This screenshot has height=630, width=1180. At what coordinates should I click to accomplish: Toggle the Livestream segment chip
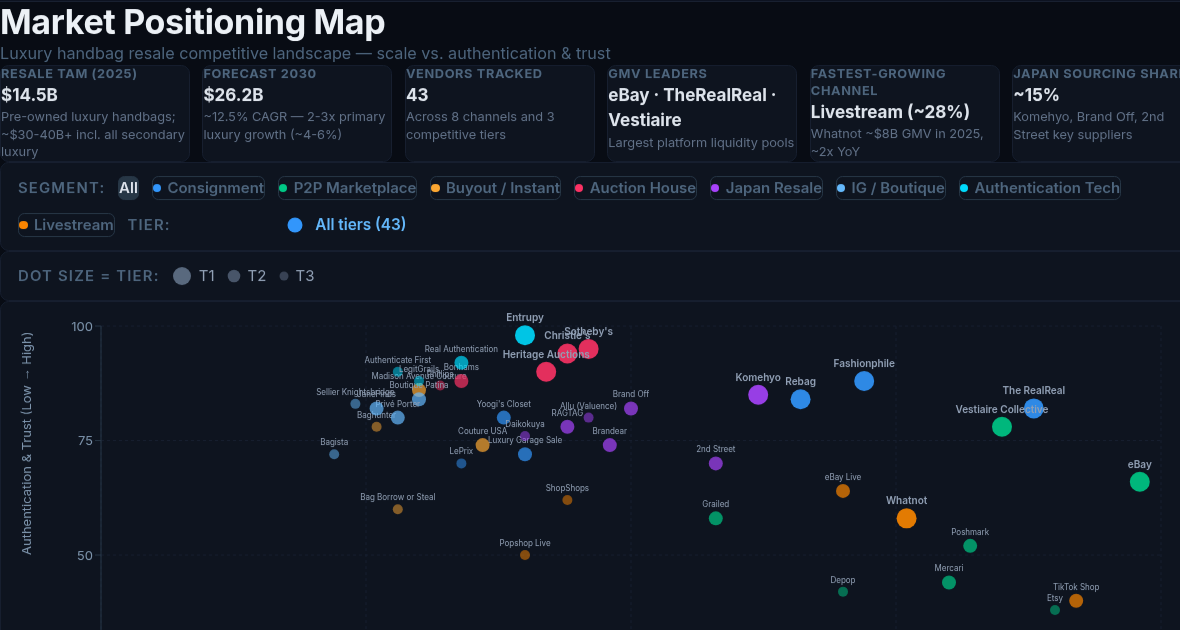66,225
